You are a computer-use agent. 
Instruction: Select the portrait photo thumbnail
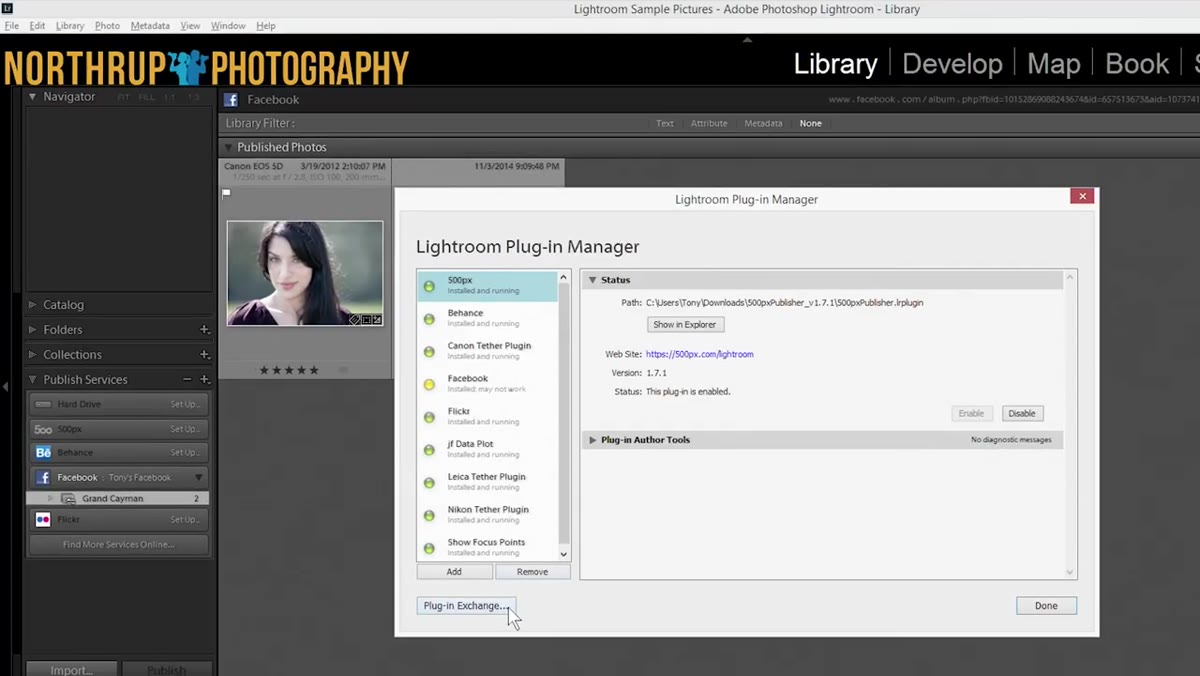305,273
